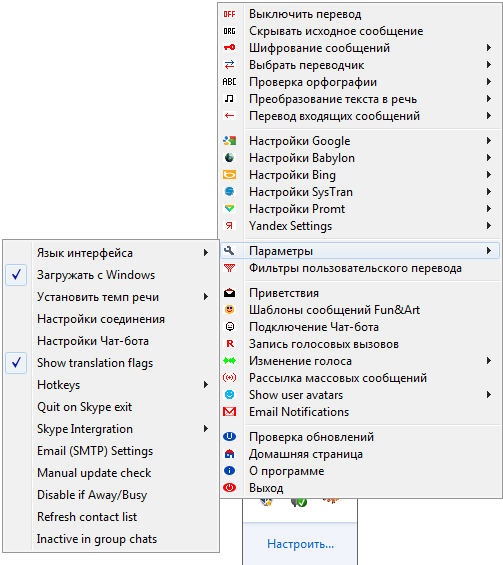
Task: Click the red left arrow incoming translation icon
Action: (x=230, y=116)
